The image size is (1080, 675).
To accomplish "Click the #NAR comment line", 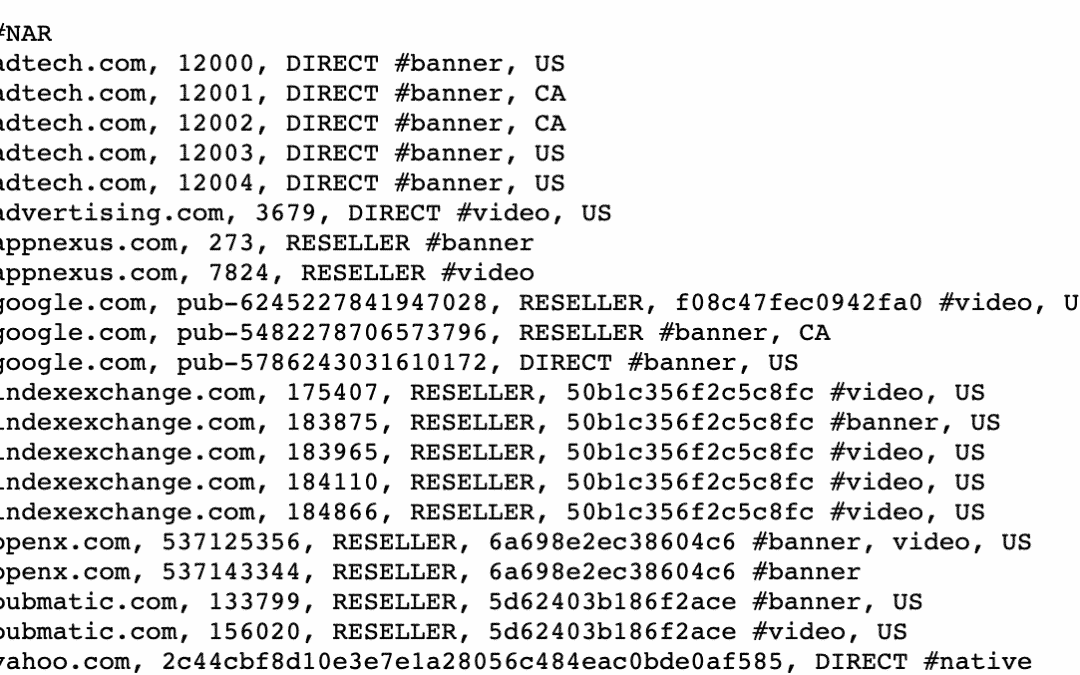I will click(x=25, y=34).
